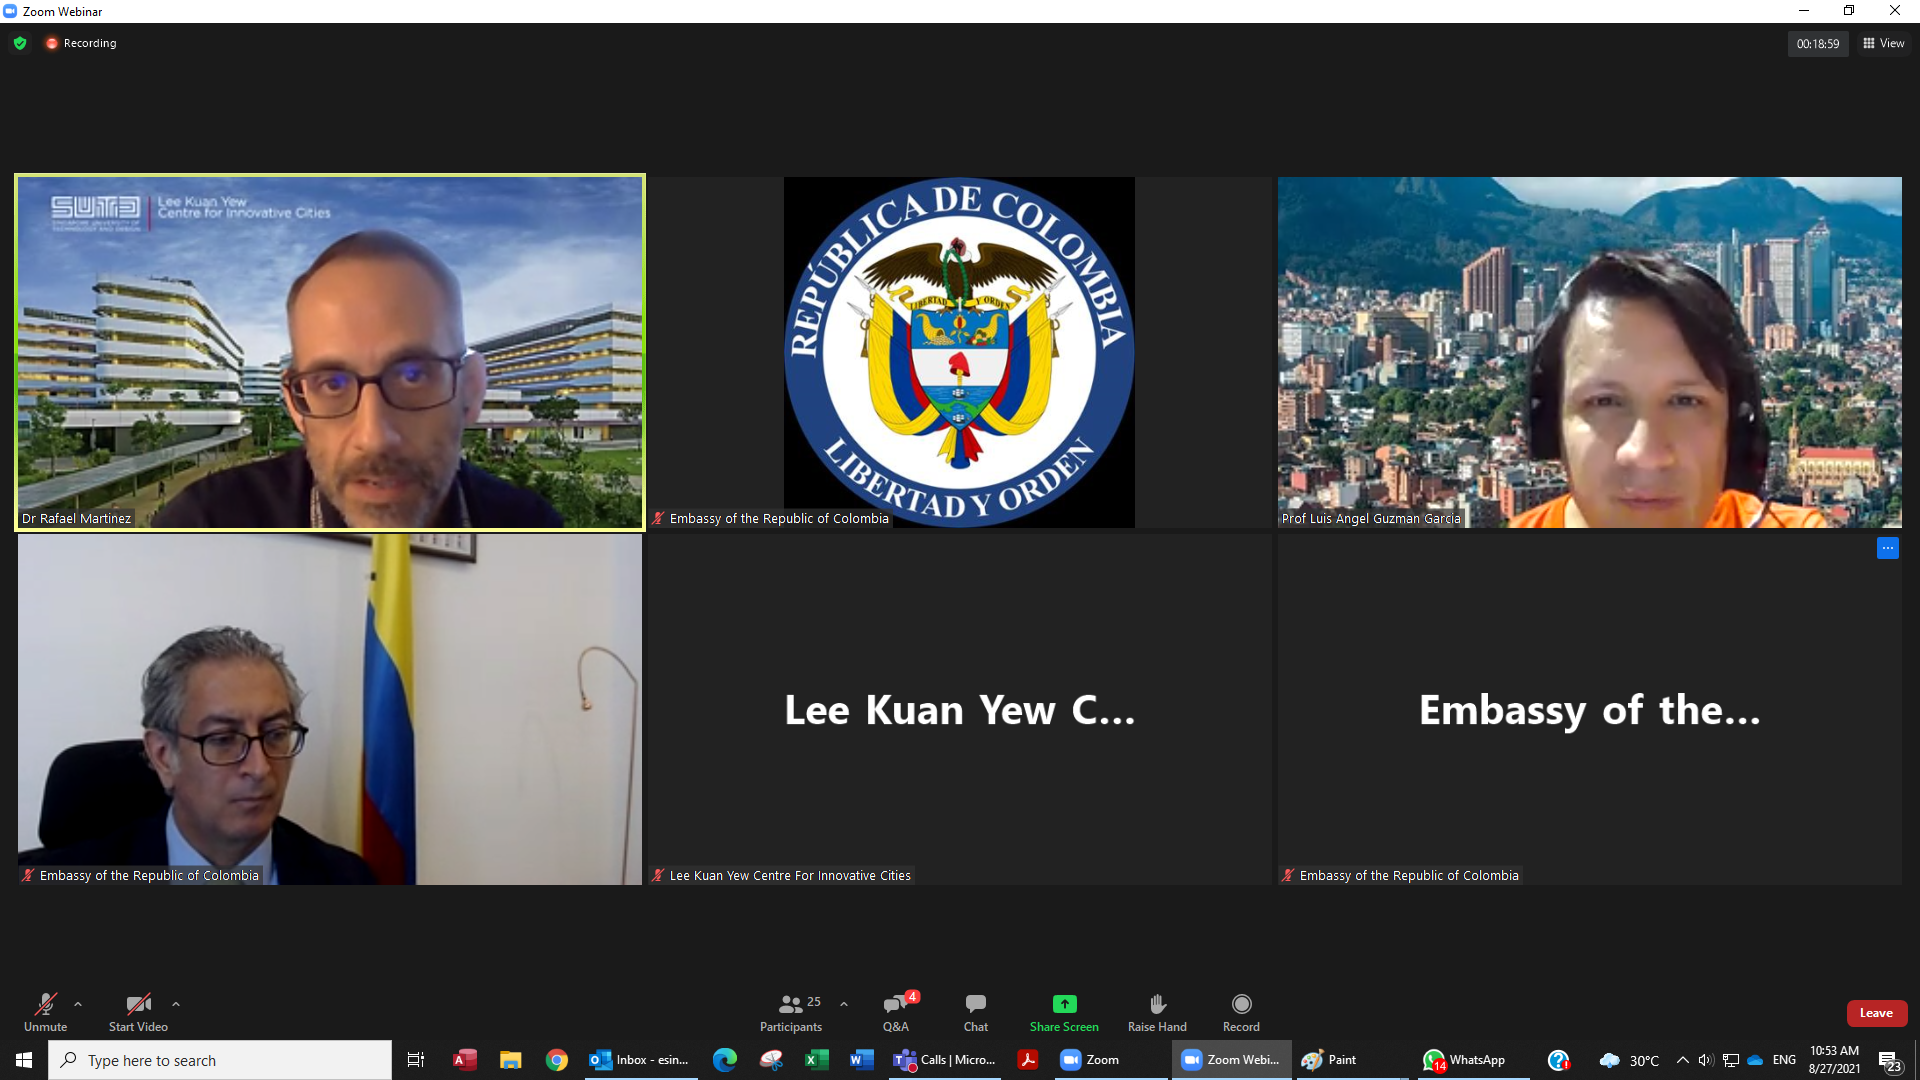Open the network status icon
The height and width of the screenshot is (1080, 1920).
coord(1731,1060)
